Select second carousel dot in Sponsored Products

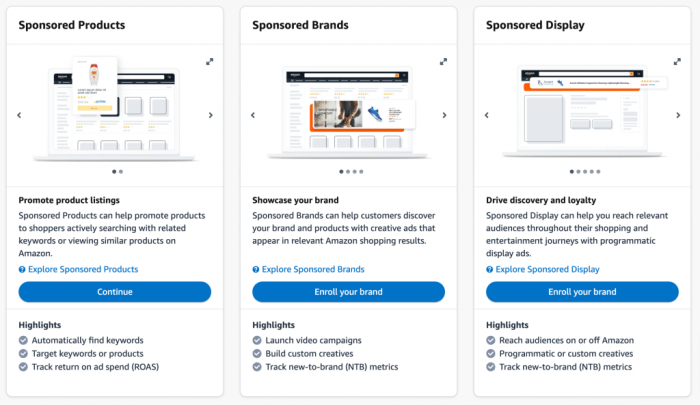(x=120, y=172)
